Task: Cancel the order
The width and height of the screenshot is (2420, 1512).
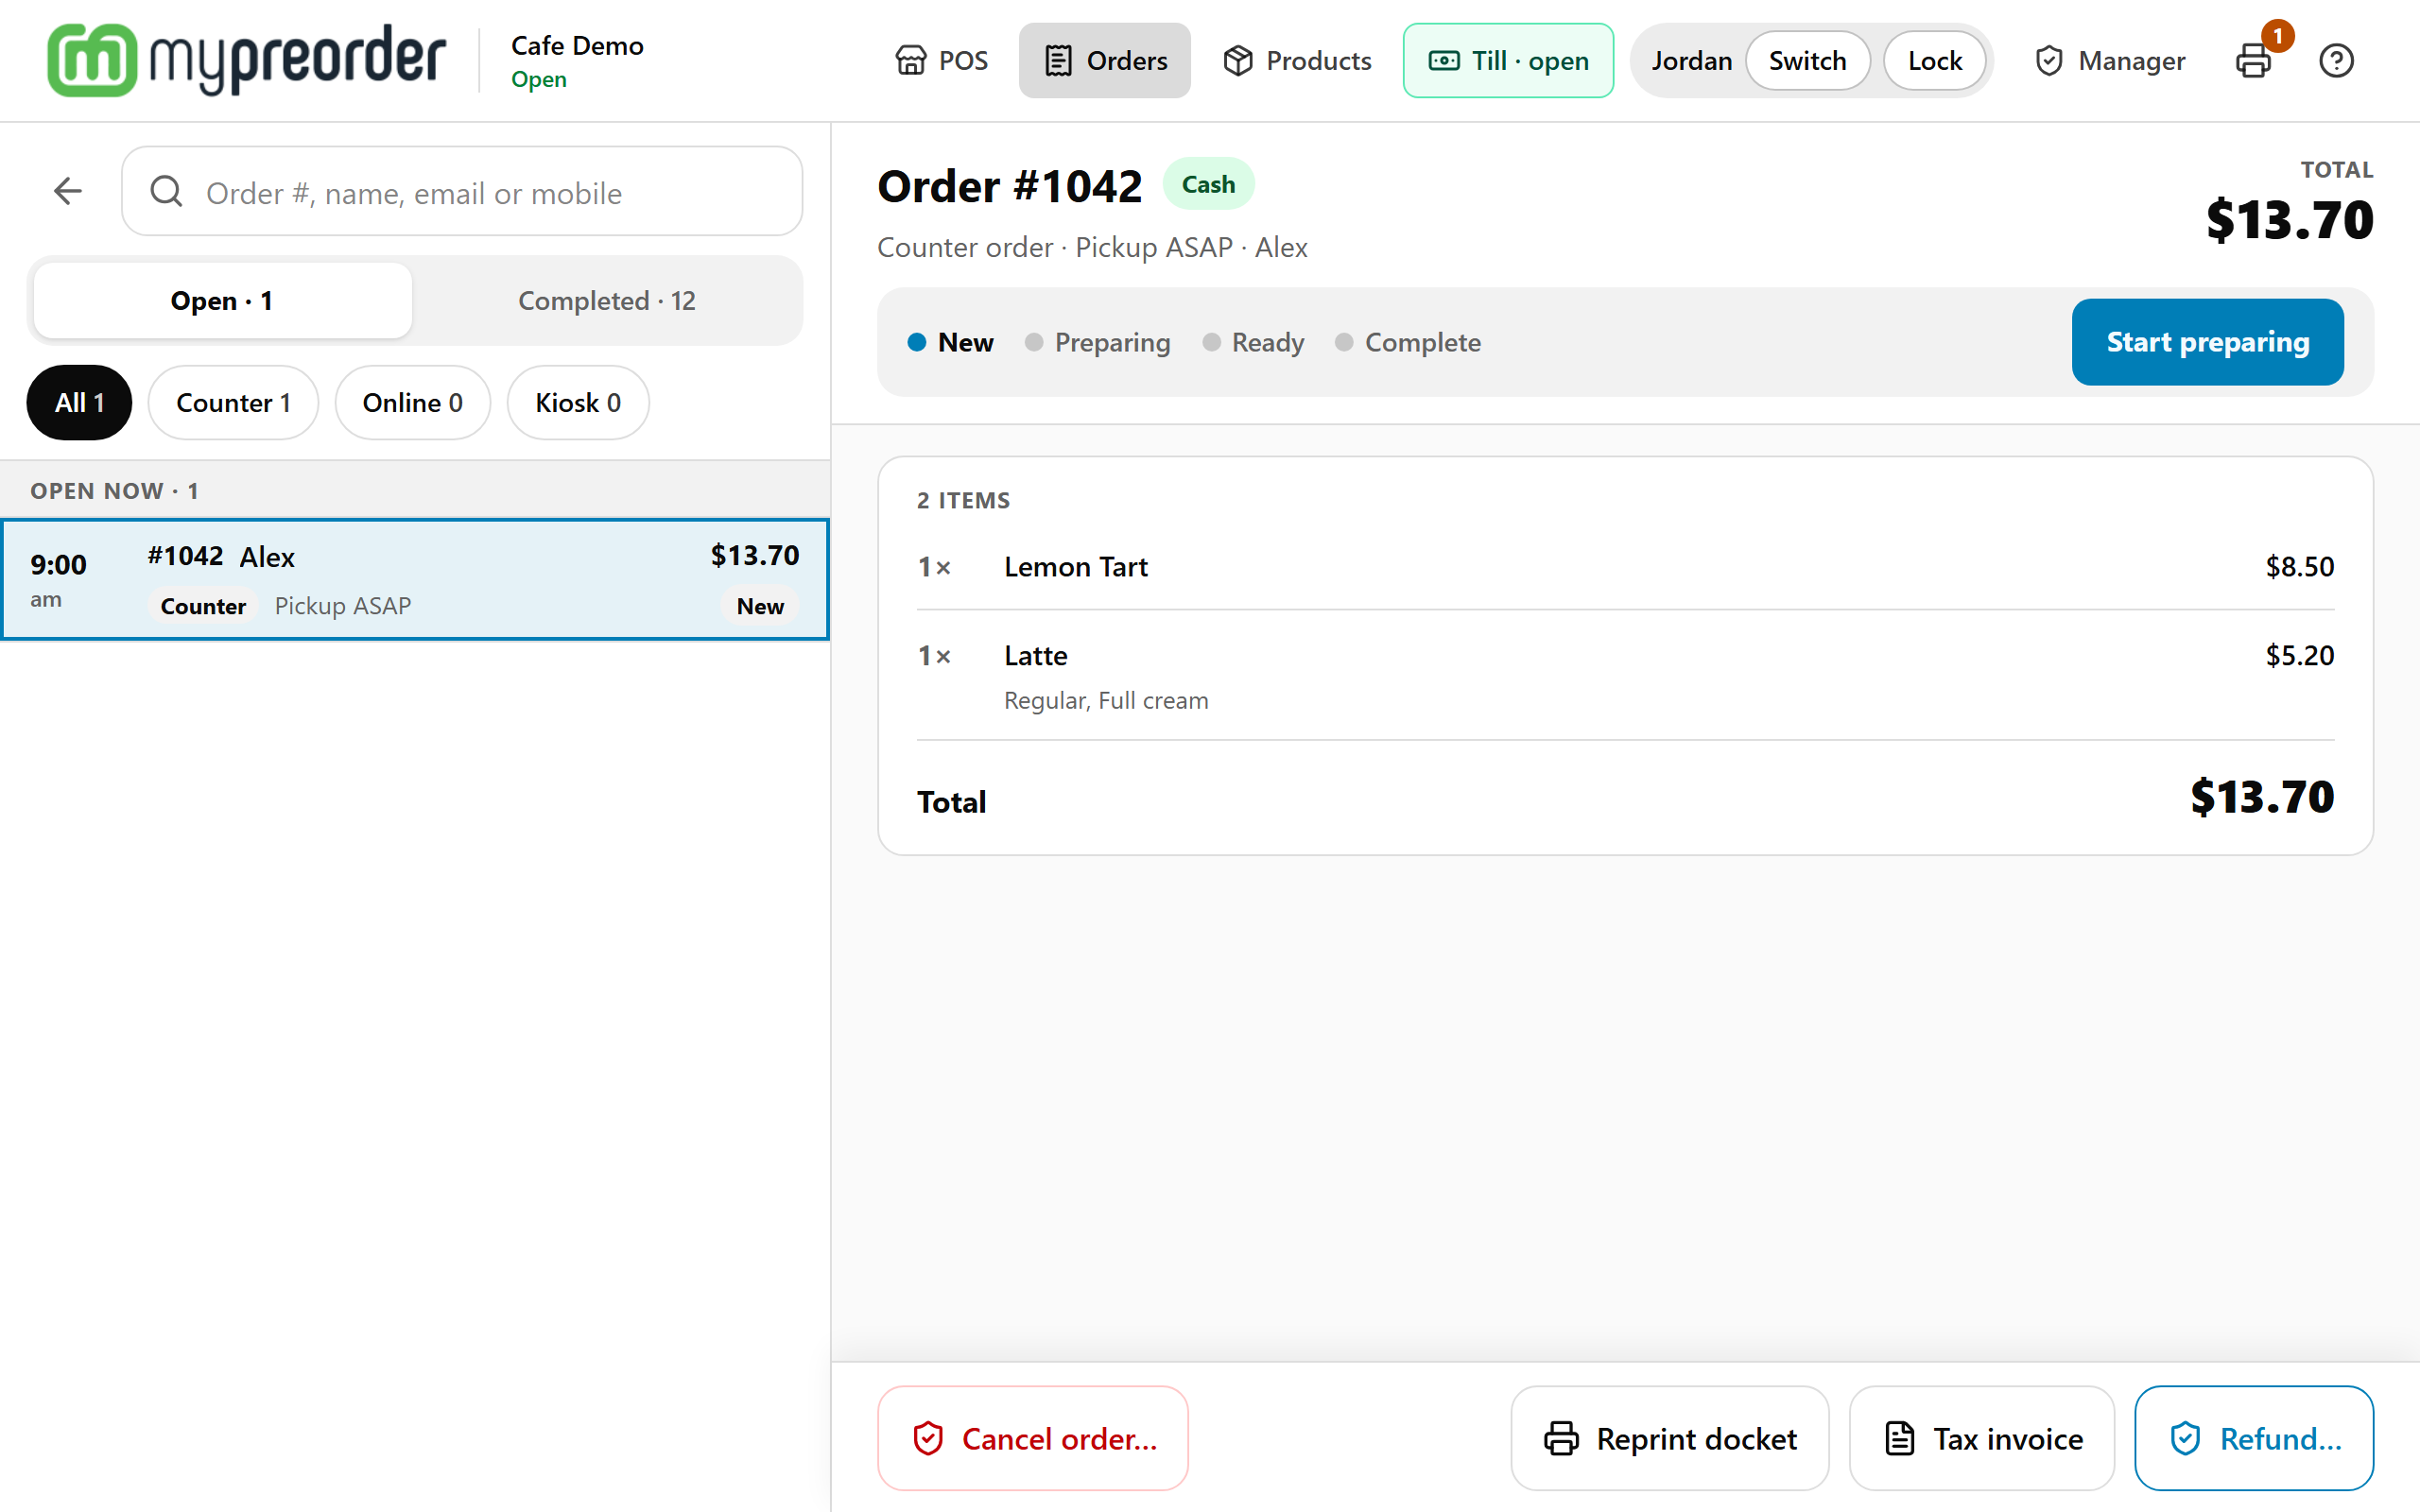Action: pyautogui.click(x=1033, y=1438)
